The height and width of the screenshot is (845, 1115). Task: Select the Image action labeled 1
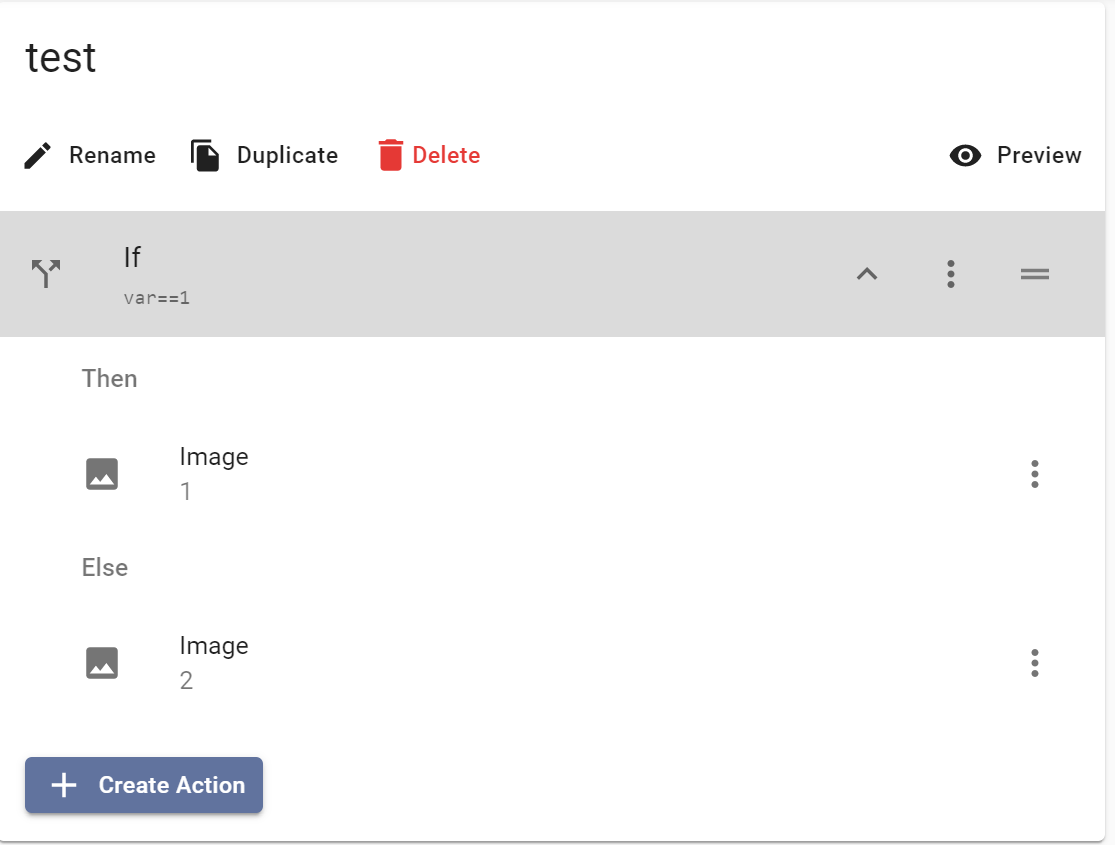(552, 474)
